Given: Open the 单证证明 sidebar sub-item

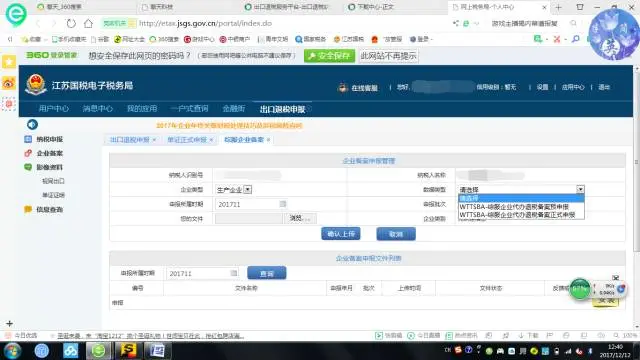Looking at the screenshot, I should [x=53, y=195].
